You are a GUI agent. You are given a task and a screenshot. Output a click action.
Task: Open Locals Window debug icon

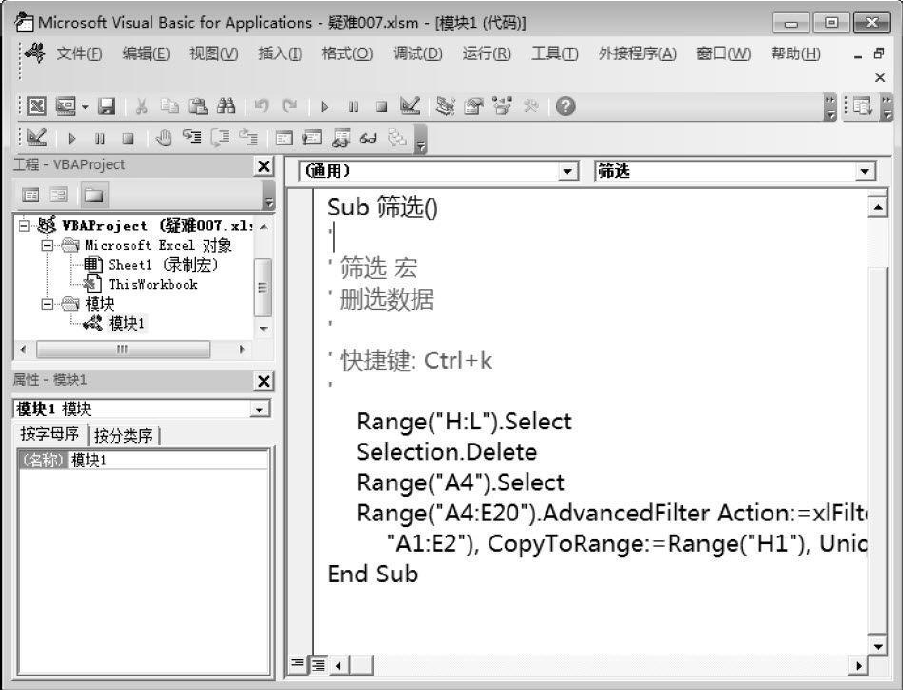pos(284,138)
